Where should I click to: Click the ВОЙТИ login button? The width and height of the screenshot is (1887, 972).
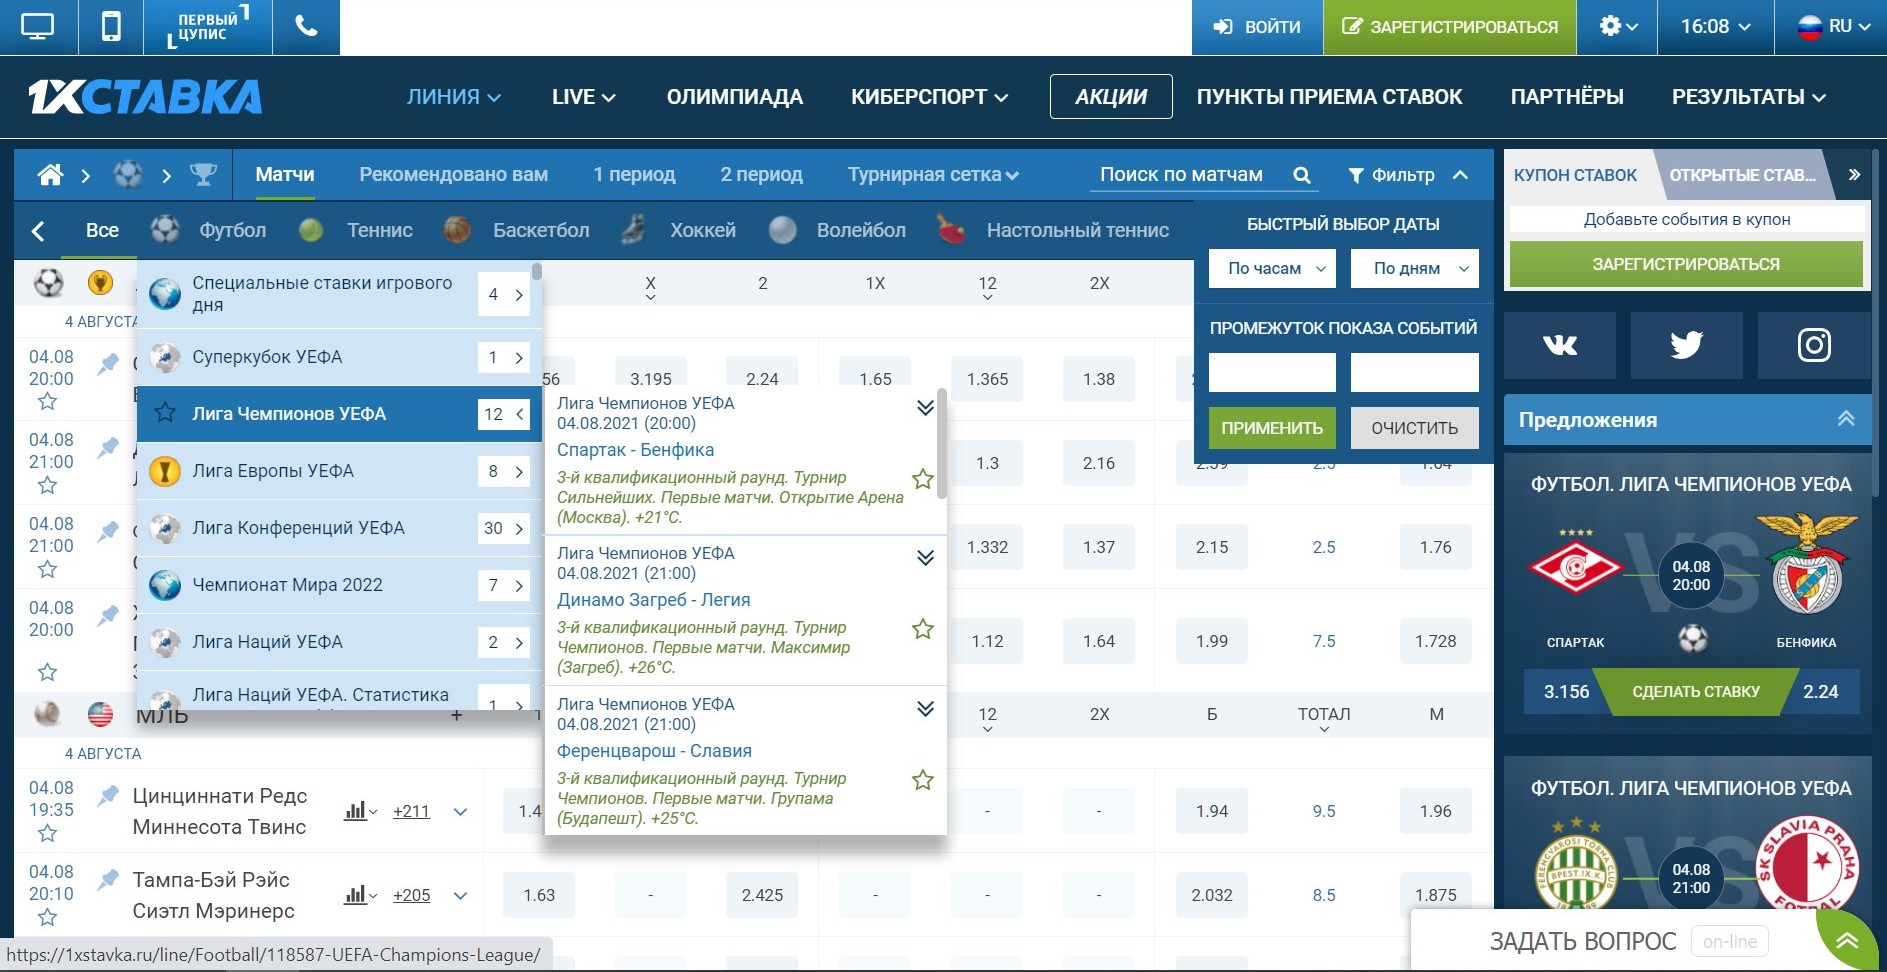[x=1257, y=27]
